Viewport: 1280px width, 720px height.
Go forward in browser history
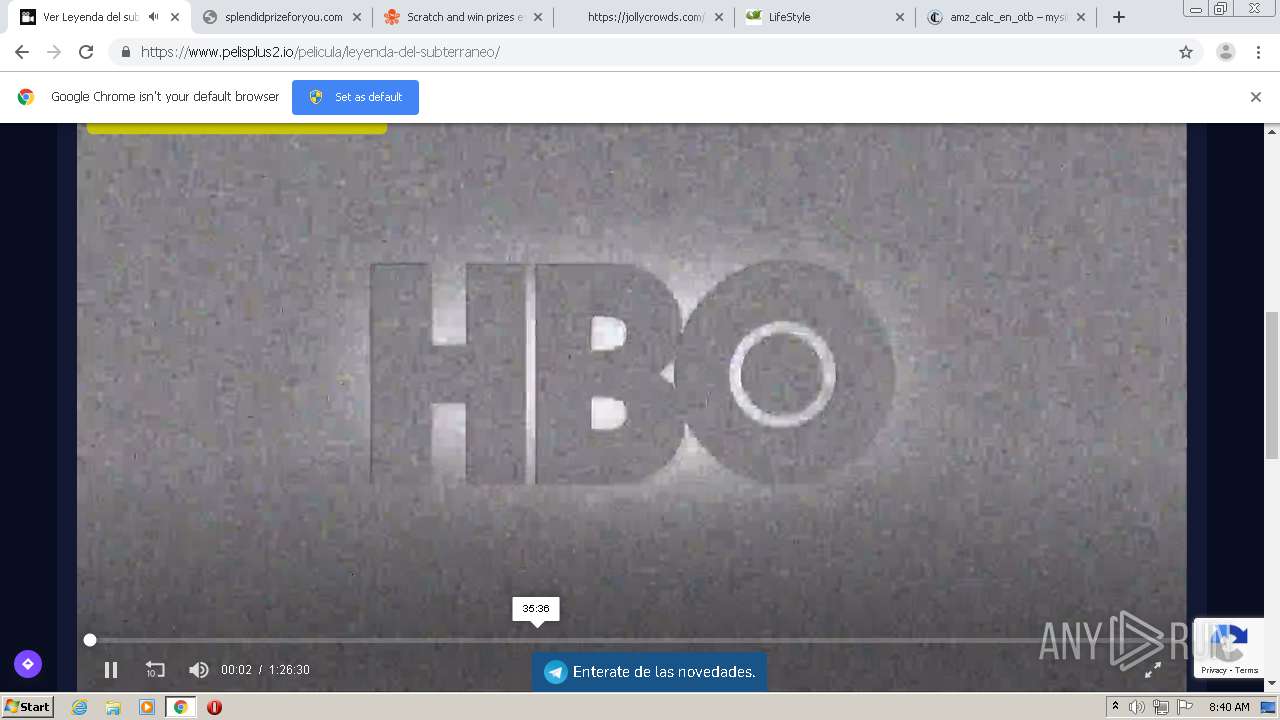click(54, 52)
